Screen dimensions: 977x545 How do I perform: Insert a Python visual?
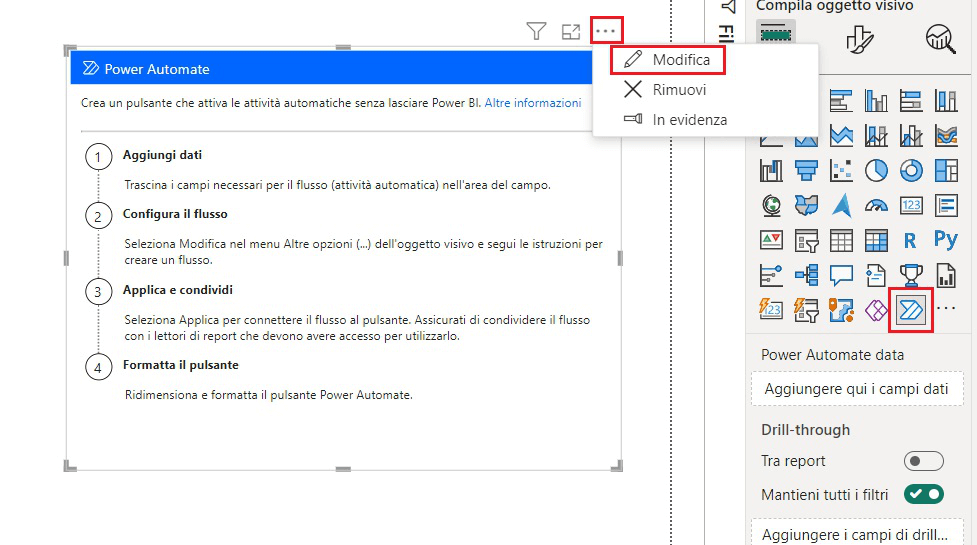(945, 240)
